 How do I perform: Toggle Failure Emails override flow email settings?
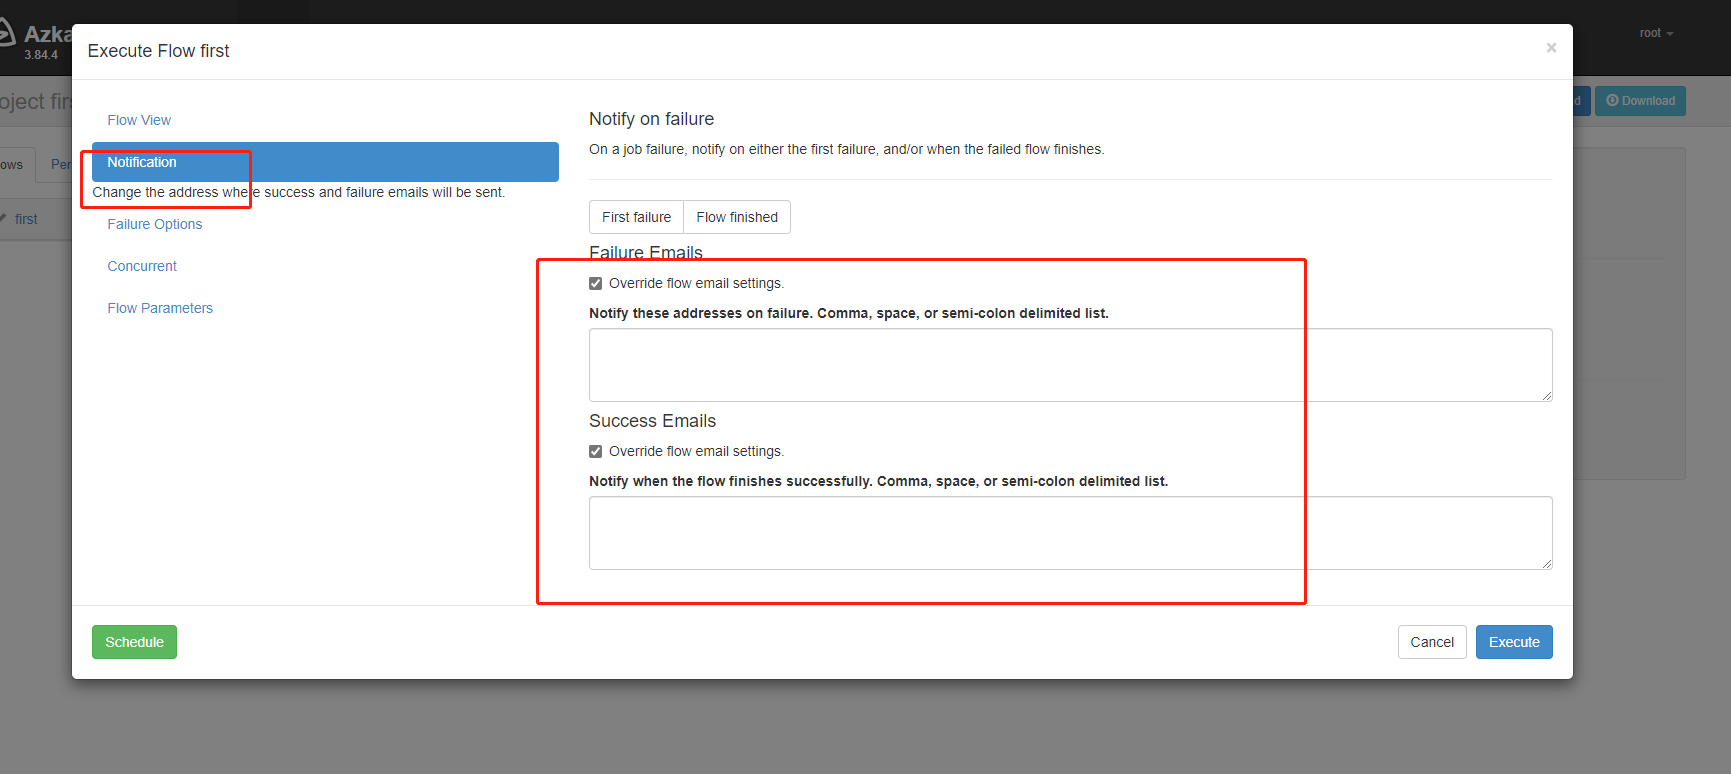pos(596,284)
